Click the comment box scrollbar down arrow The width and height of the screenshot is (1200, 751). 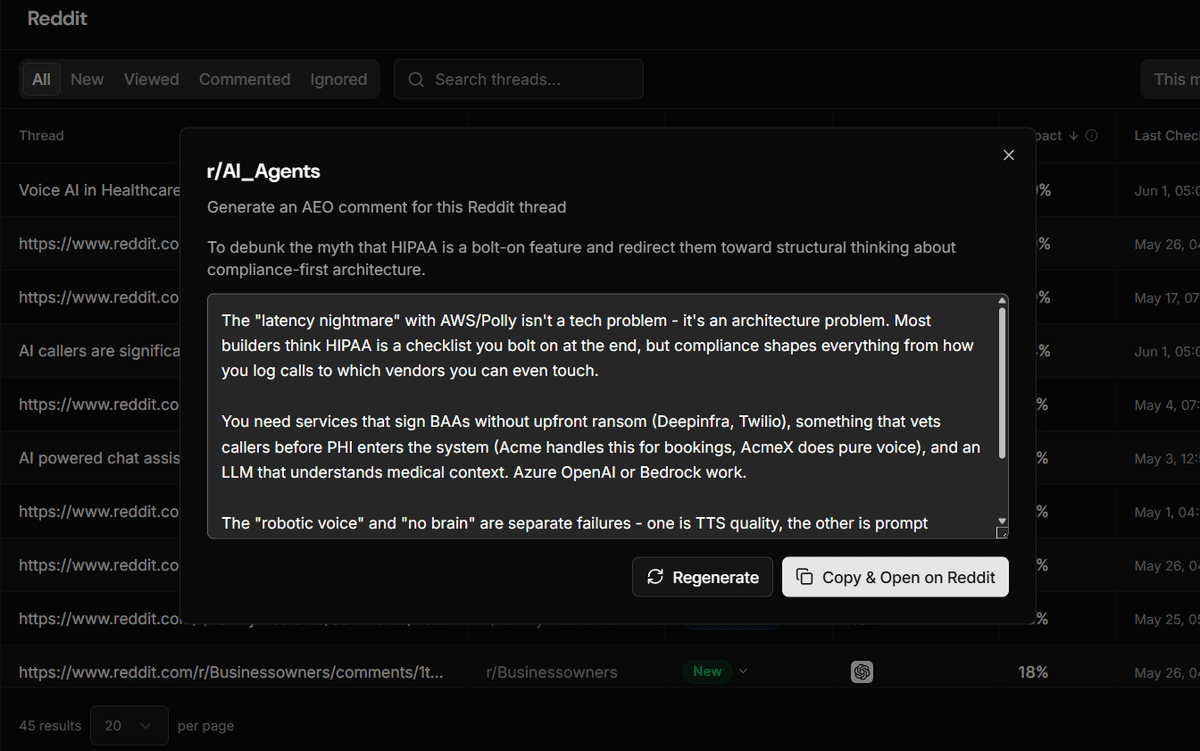pos(1002,522)
